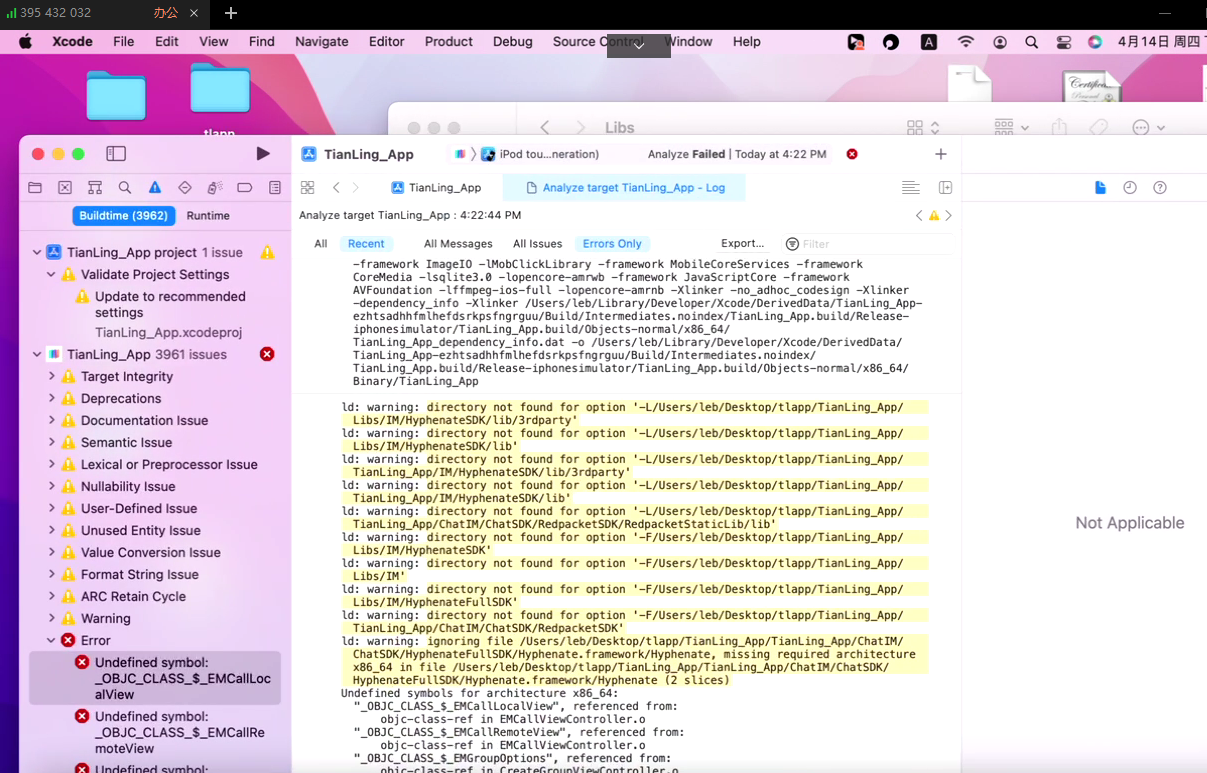Expand the Warning group

click(51, 619)
